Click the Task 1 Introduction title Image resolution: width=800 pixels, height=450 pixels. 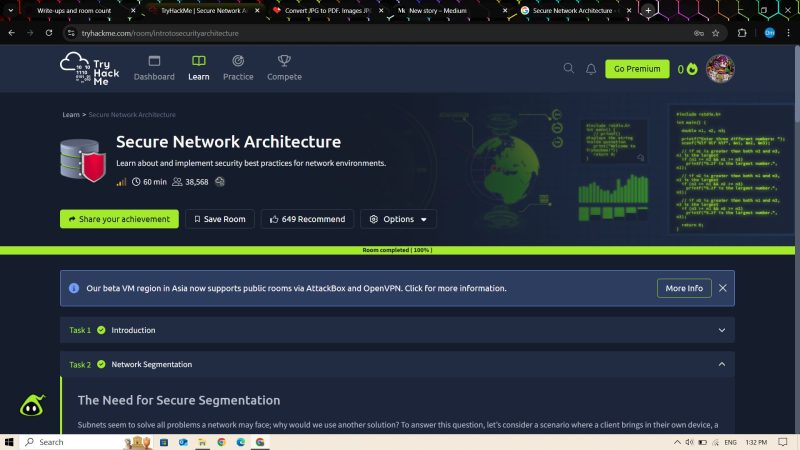[x=133, y=330]
